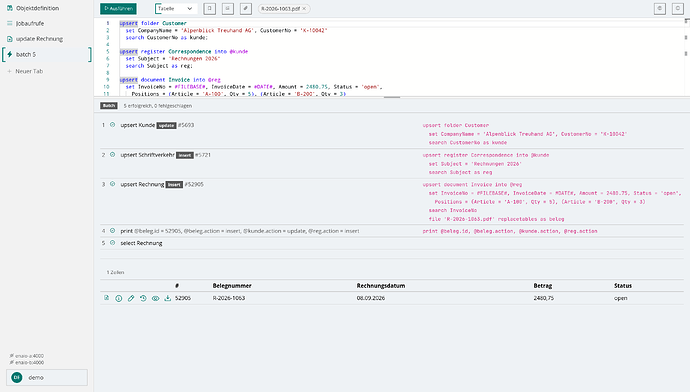Place the cursor on line 6 set Subject
This screenshot has width=690, height=392.
point(172,59)
